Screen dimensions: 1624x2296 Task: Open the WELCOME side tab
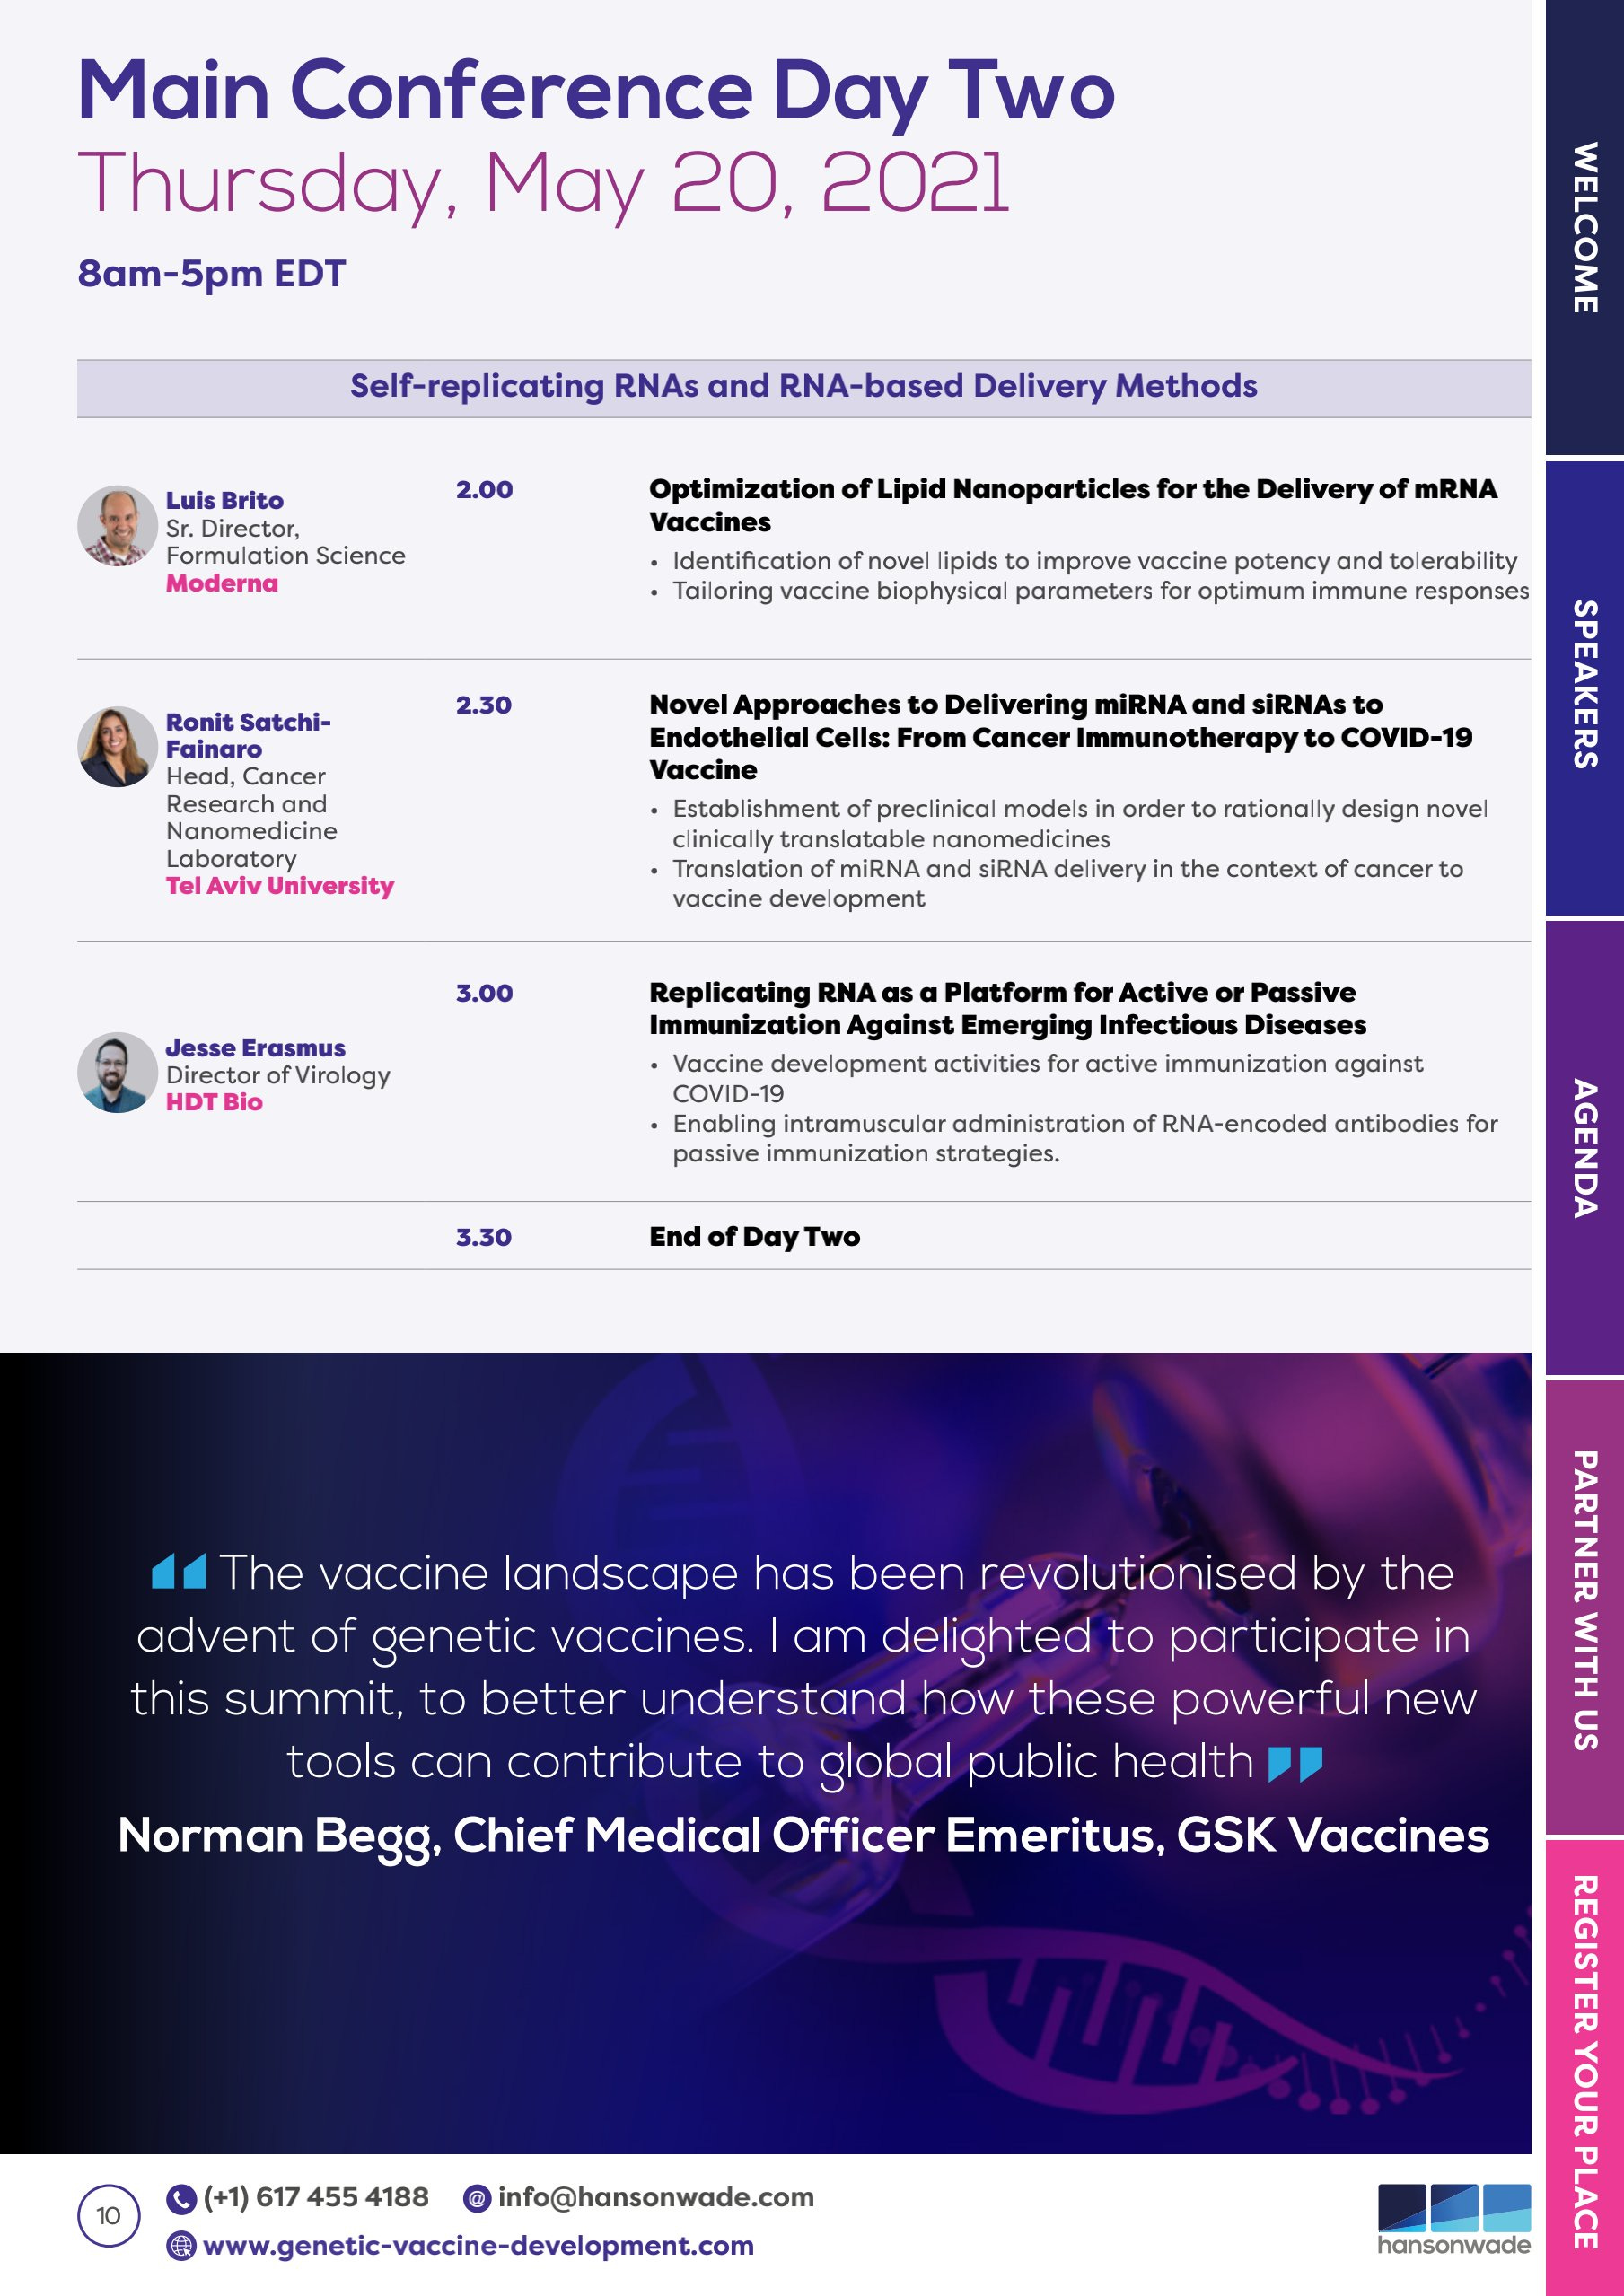[1585, 227]
